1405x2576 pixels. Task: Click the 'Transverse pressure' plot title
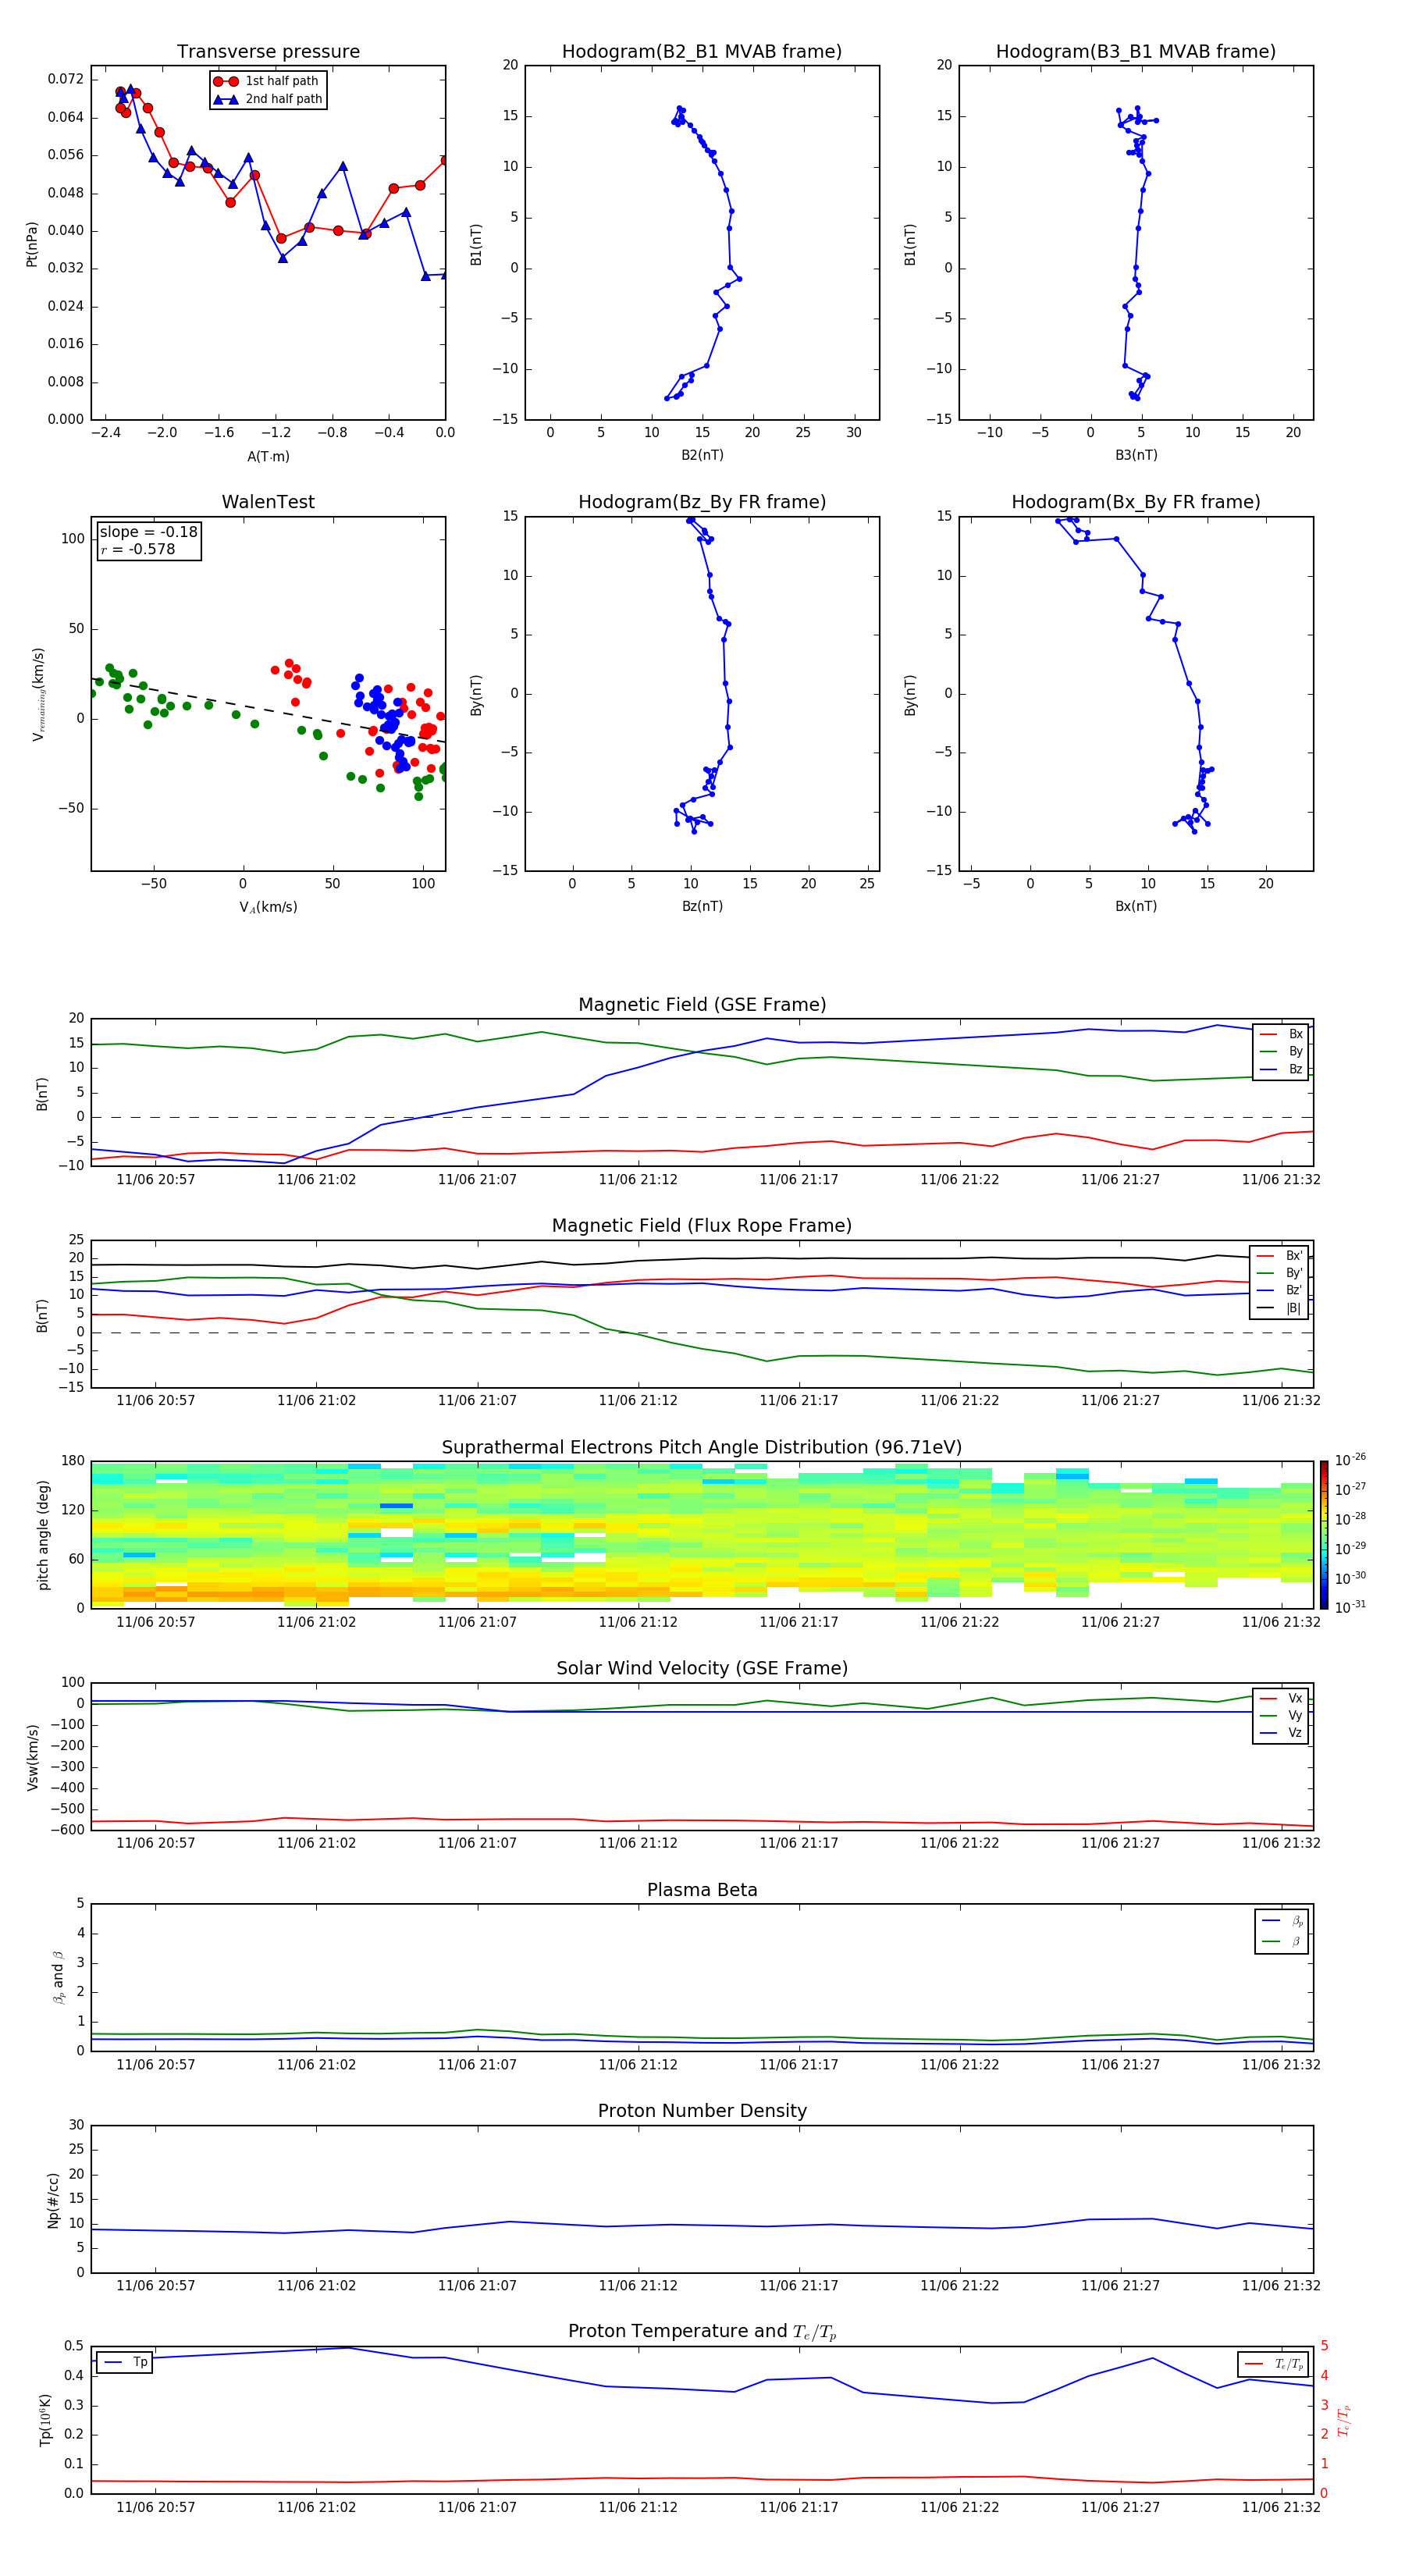click(268, 52)
